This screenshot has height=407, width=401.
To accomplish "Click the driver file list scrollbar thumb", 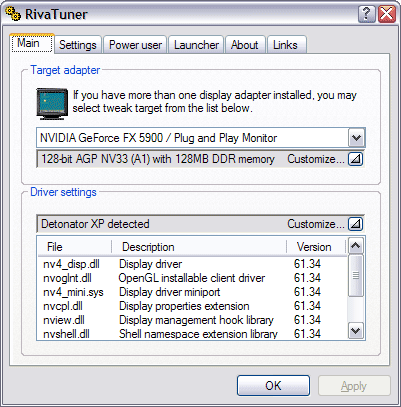I will pyautogui.click(x=356, y=275).
